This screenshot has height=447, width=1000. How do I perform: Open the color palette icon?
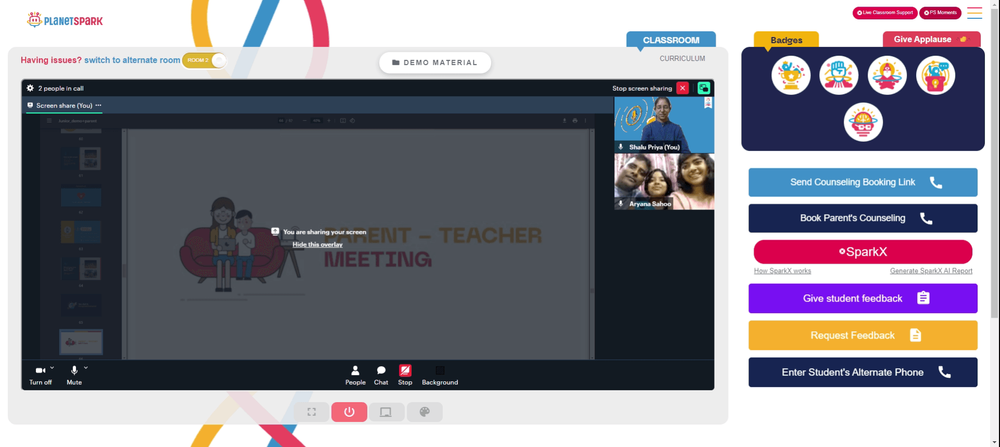pyautogui.click(x=424, y=412)
